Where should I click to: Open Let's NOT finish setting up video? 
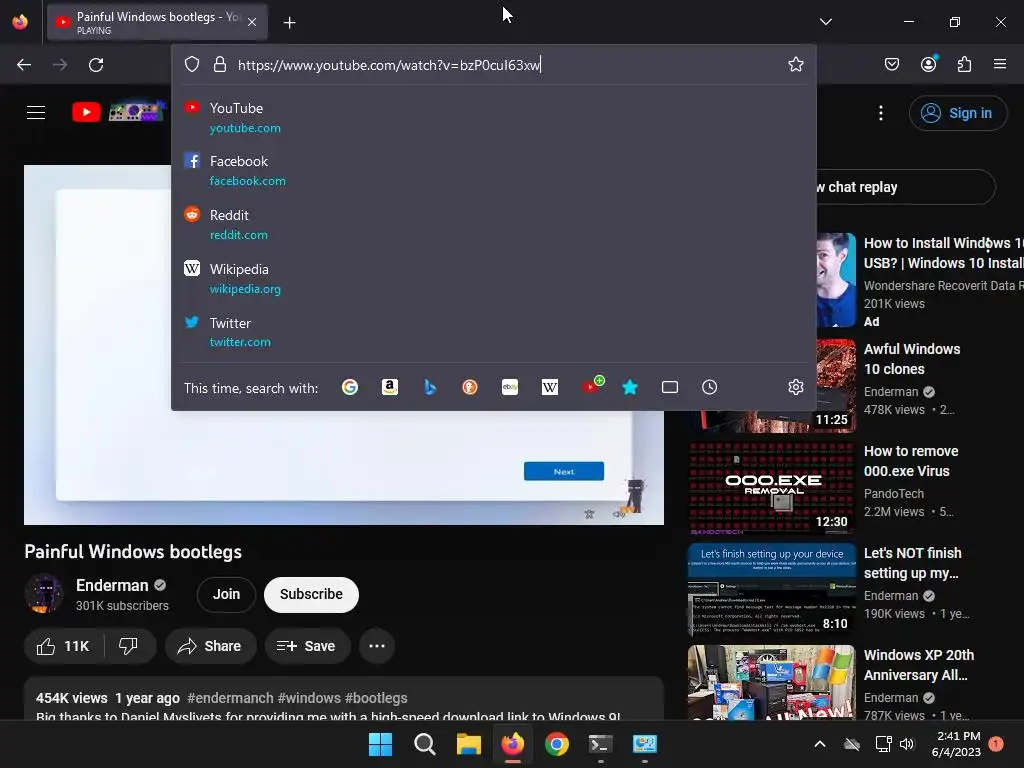(x=912, y=563)
